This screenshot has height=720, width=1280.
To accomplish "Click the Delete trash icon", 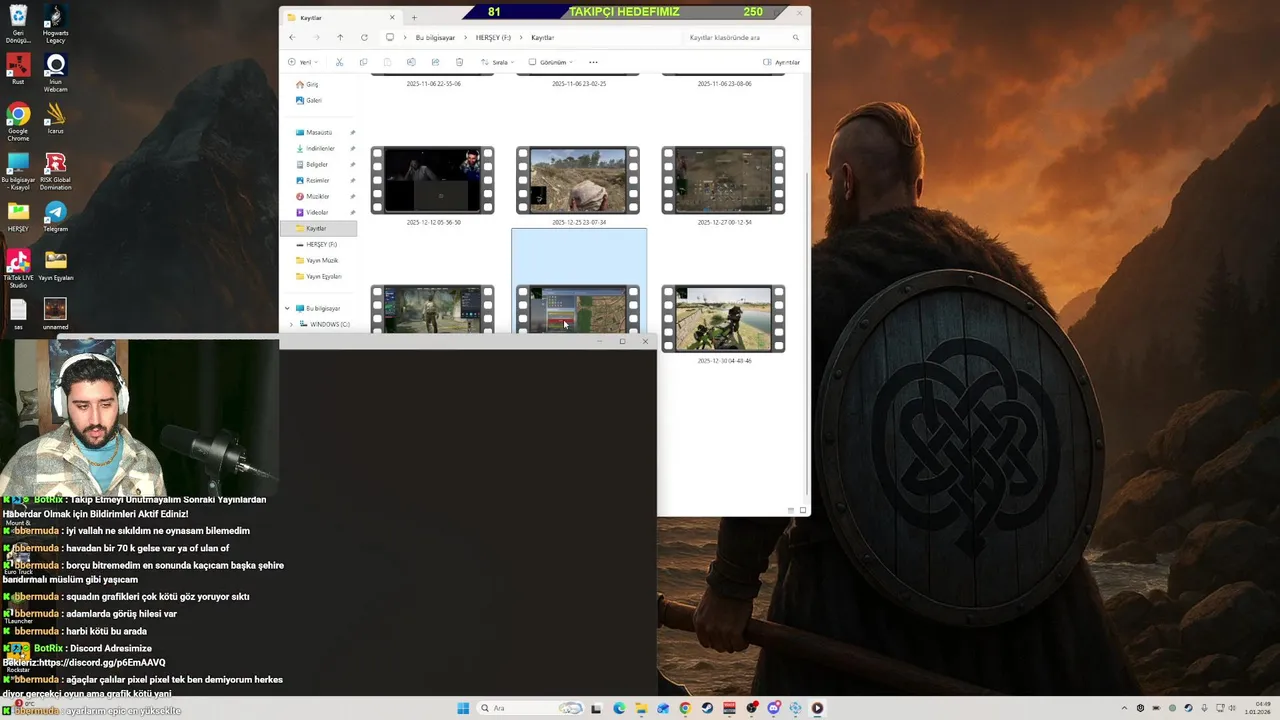I will (x=459, y=62).
